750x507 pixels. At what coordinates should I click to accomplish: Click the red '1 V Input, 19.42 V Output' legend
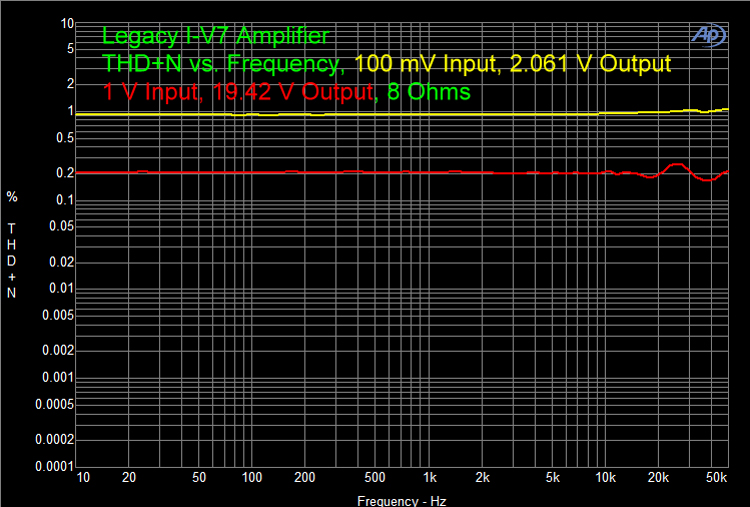click(238, 93)
